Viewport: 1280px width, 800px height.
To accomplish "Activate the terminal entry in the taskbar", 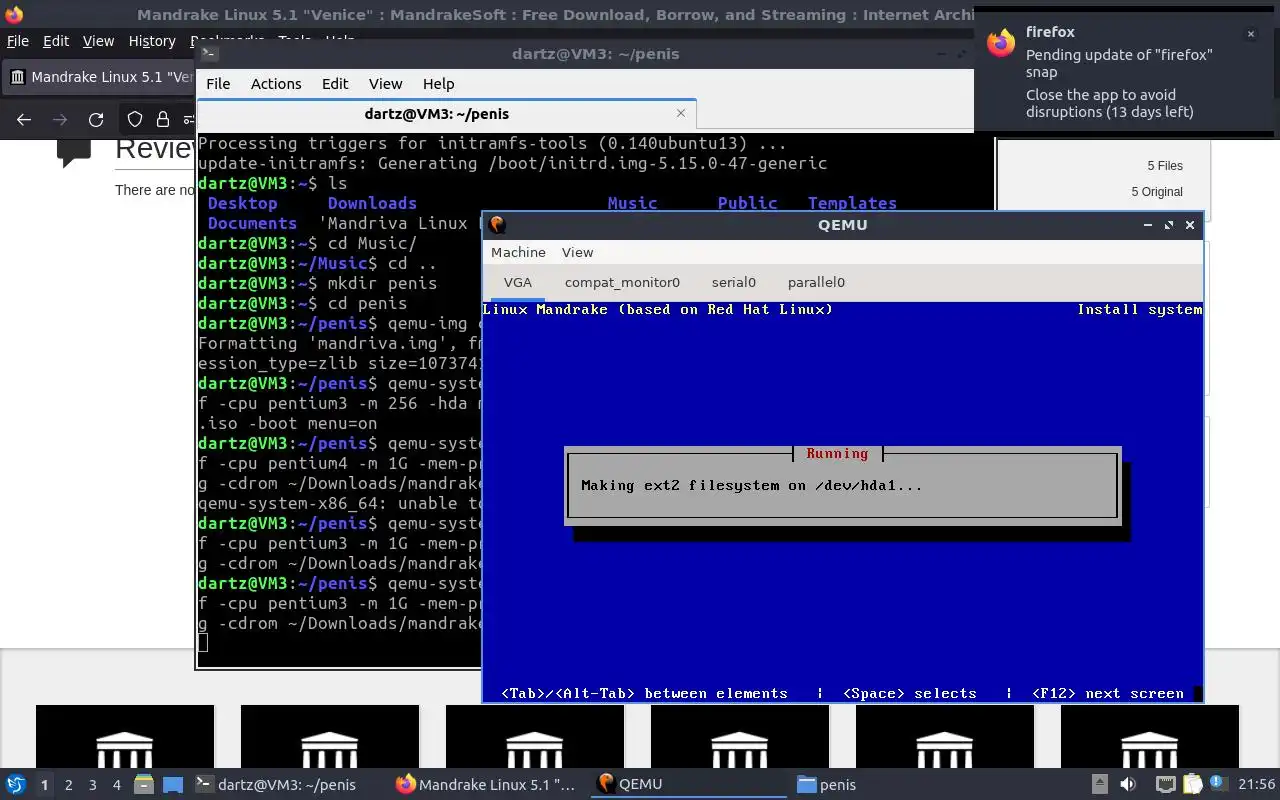I will point(287,785).
